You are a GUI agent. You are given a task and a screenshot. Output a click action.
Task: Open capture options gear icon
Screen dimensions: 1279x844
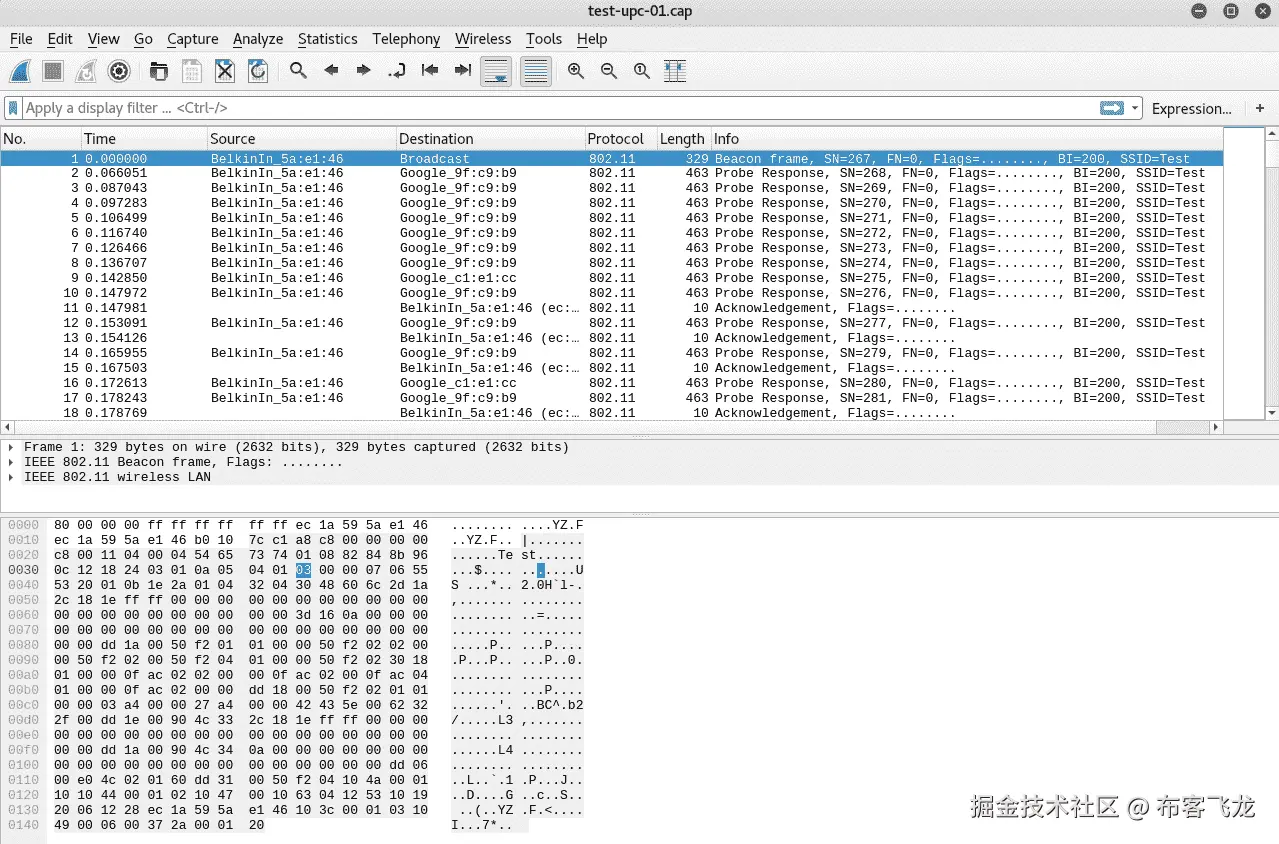tap(119, 71)
